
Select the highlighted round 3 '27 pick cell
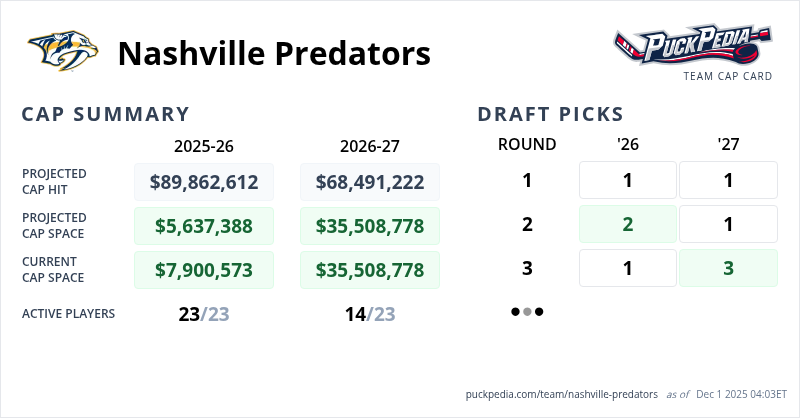[728, 269]
